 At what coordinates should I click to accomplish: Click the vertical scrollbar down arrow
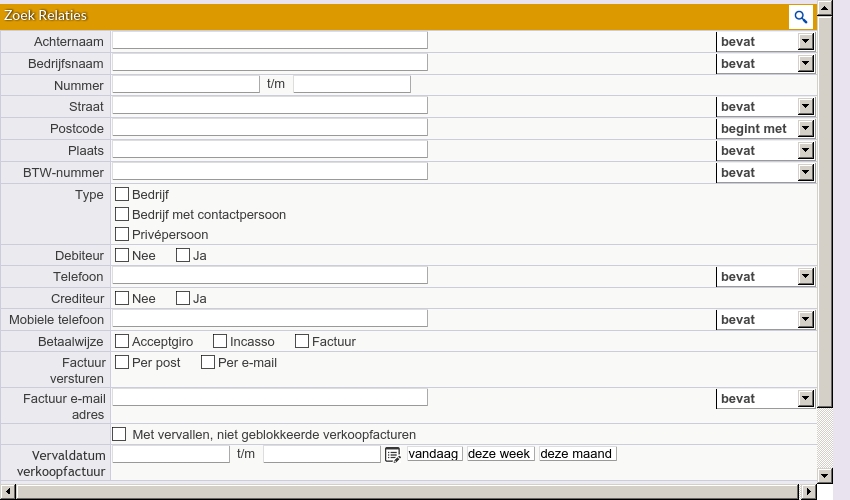tap(825, 475)
